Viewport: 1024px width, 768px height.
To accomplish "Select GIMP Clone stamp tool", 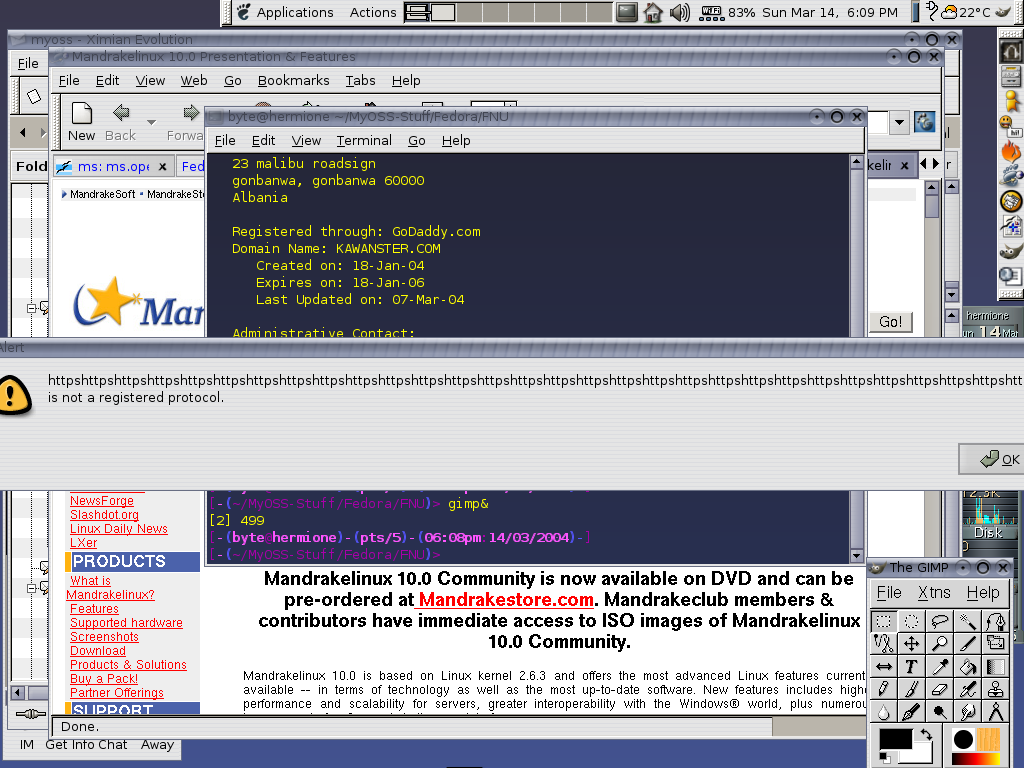I will click(996, 689).
